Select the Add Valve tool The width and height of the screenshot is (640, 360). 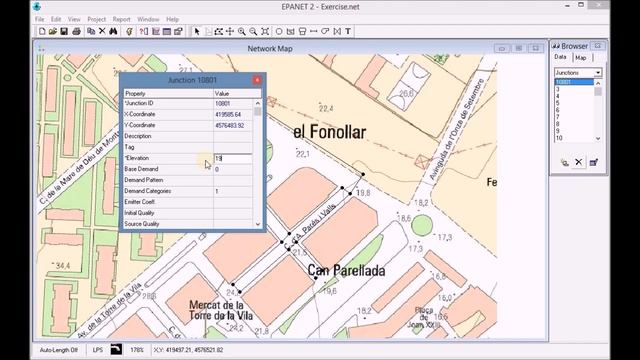pyautogui.click(x=337, y=31)
